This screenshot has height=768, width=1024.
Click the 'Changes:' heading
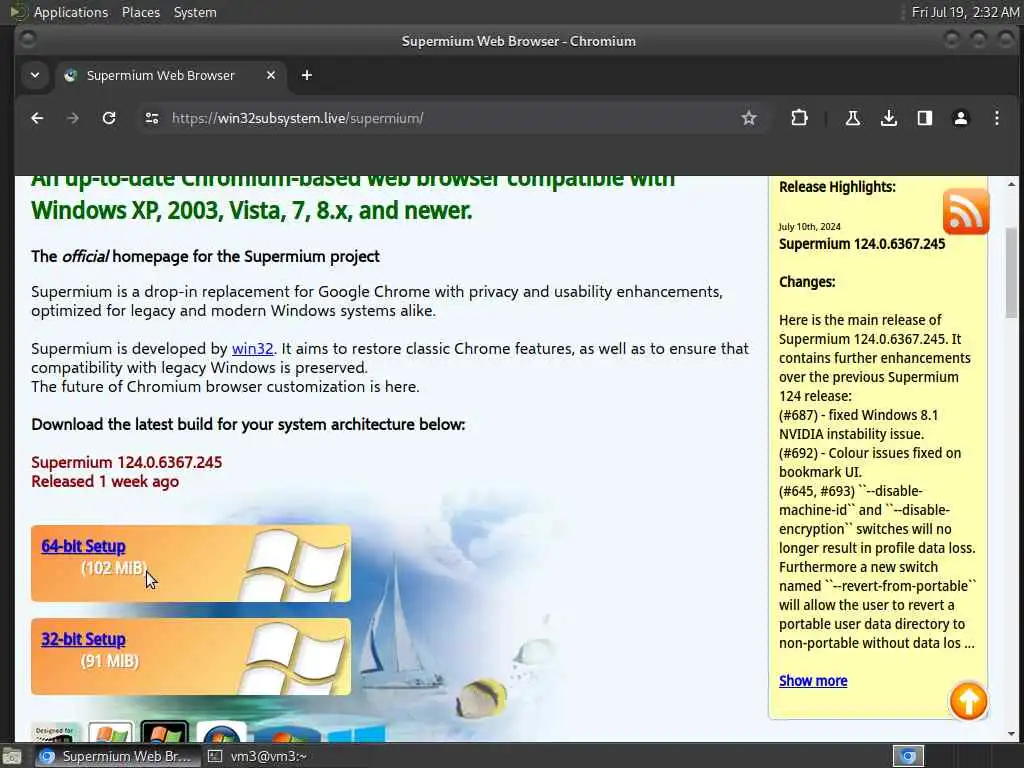tap(807, 282)
